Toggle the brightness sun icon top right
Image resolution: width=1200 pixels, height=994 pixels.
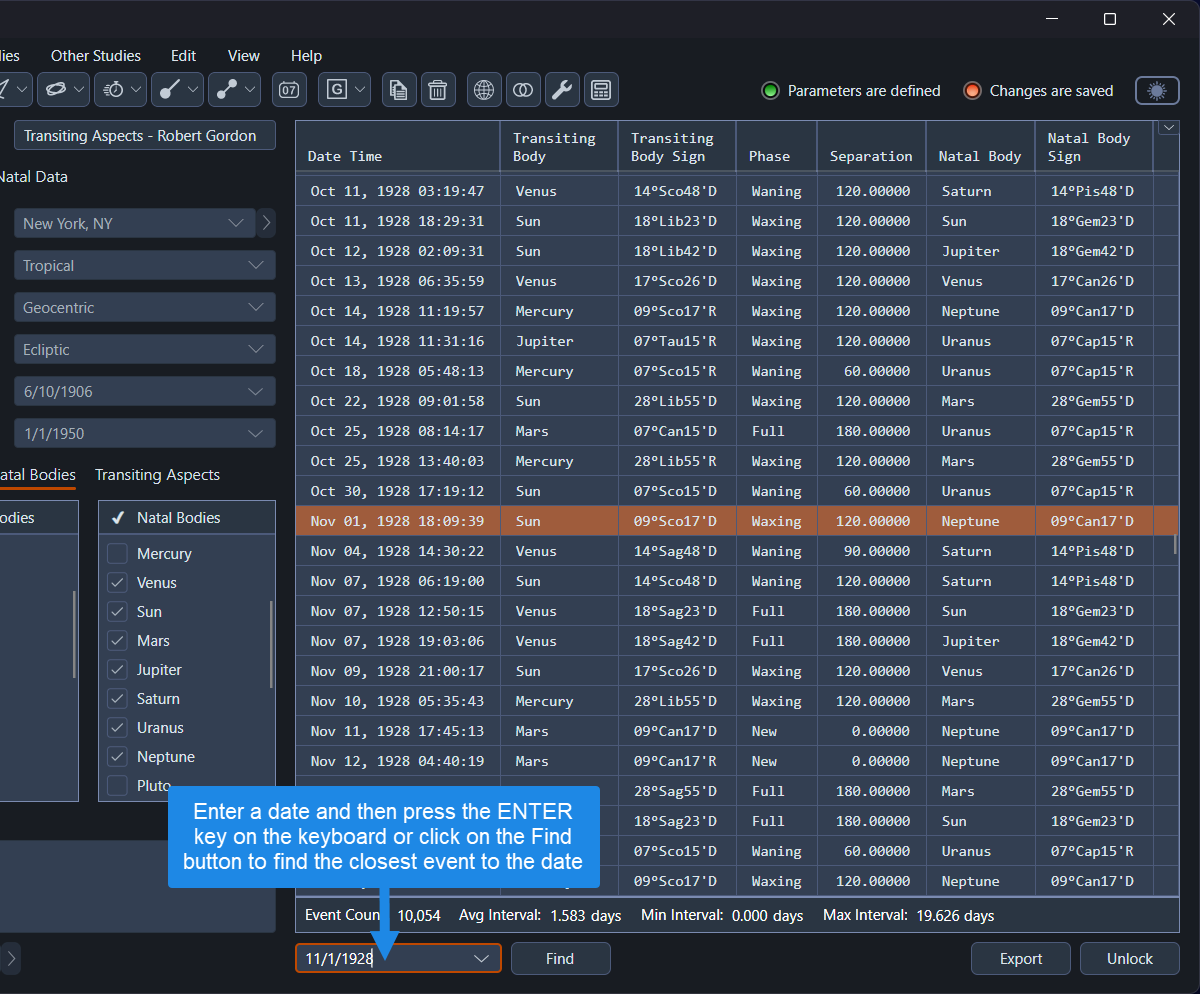pyautogui.click(x=1157, y=90)
